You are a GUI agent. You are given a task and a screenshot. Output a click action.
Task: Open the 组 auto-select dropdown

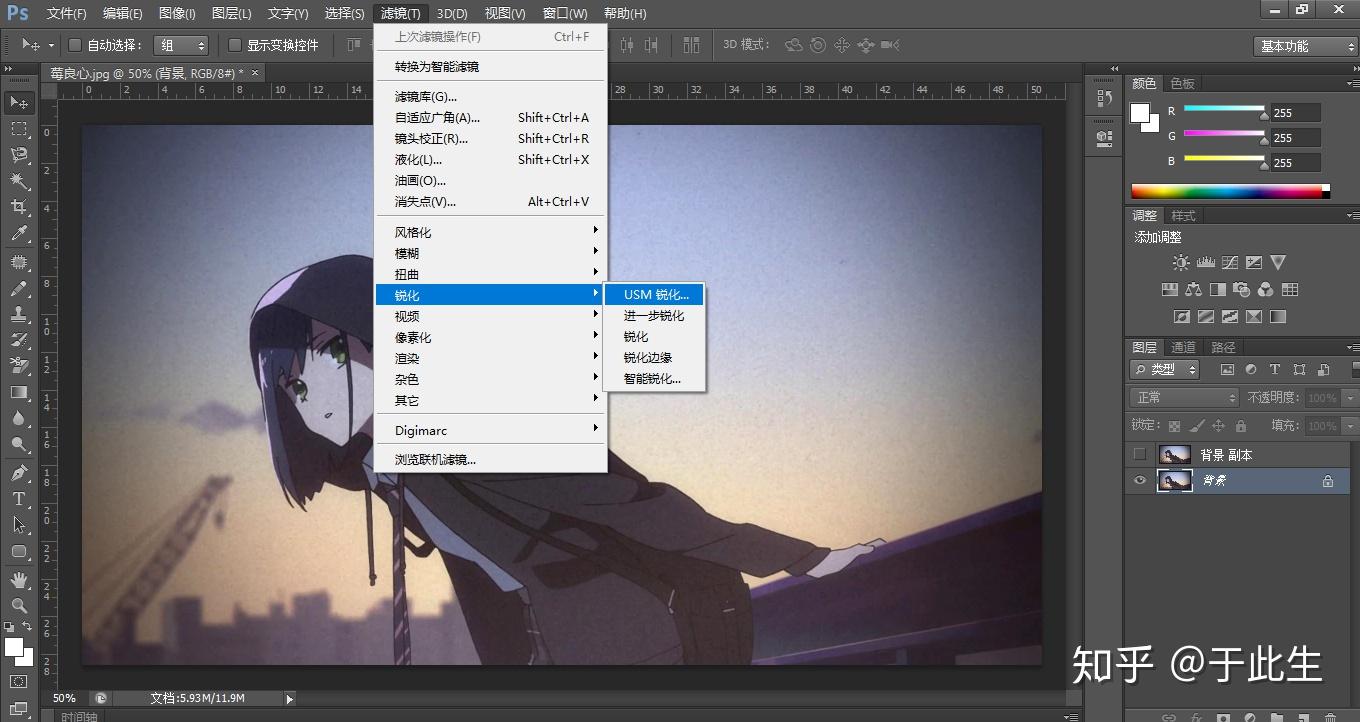pyautogui.click(x=181, y=45)
